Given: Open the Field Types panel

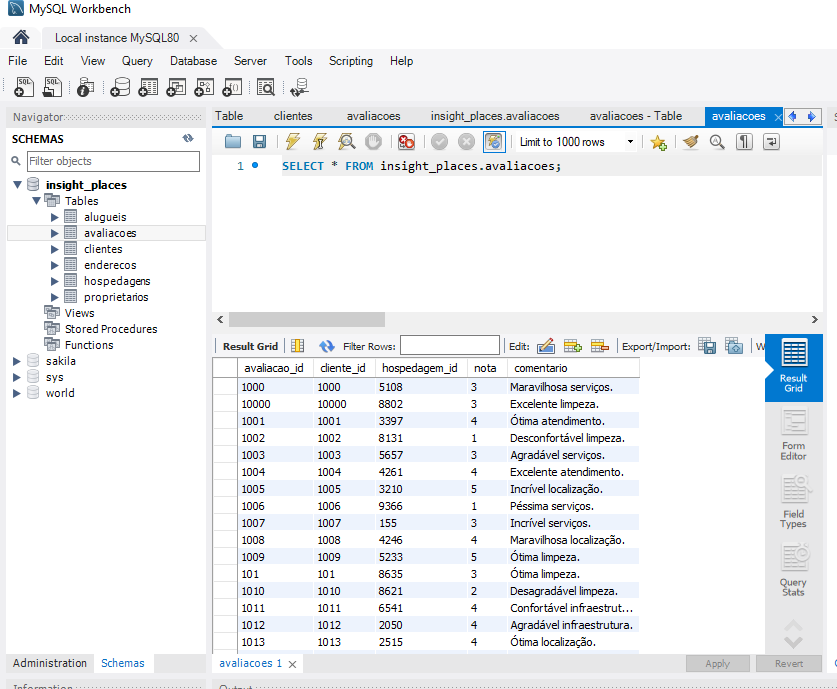Looking at the screenshot, I should coord(793,502).
